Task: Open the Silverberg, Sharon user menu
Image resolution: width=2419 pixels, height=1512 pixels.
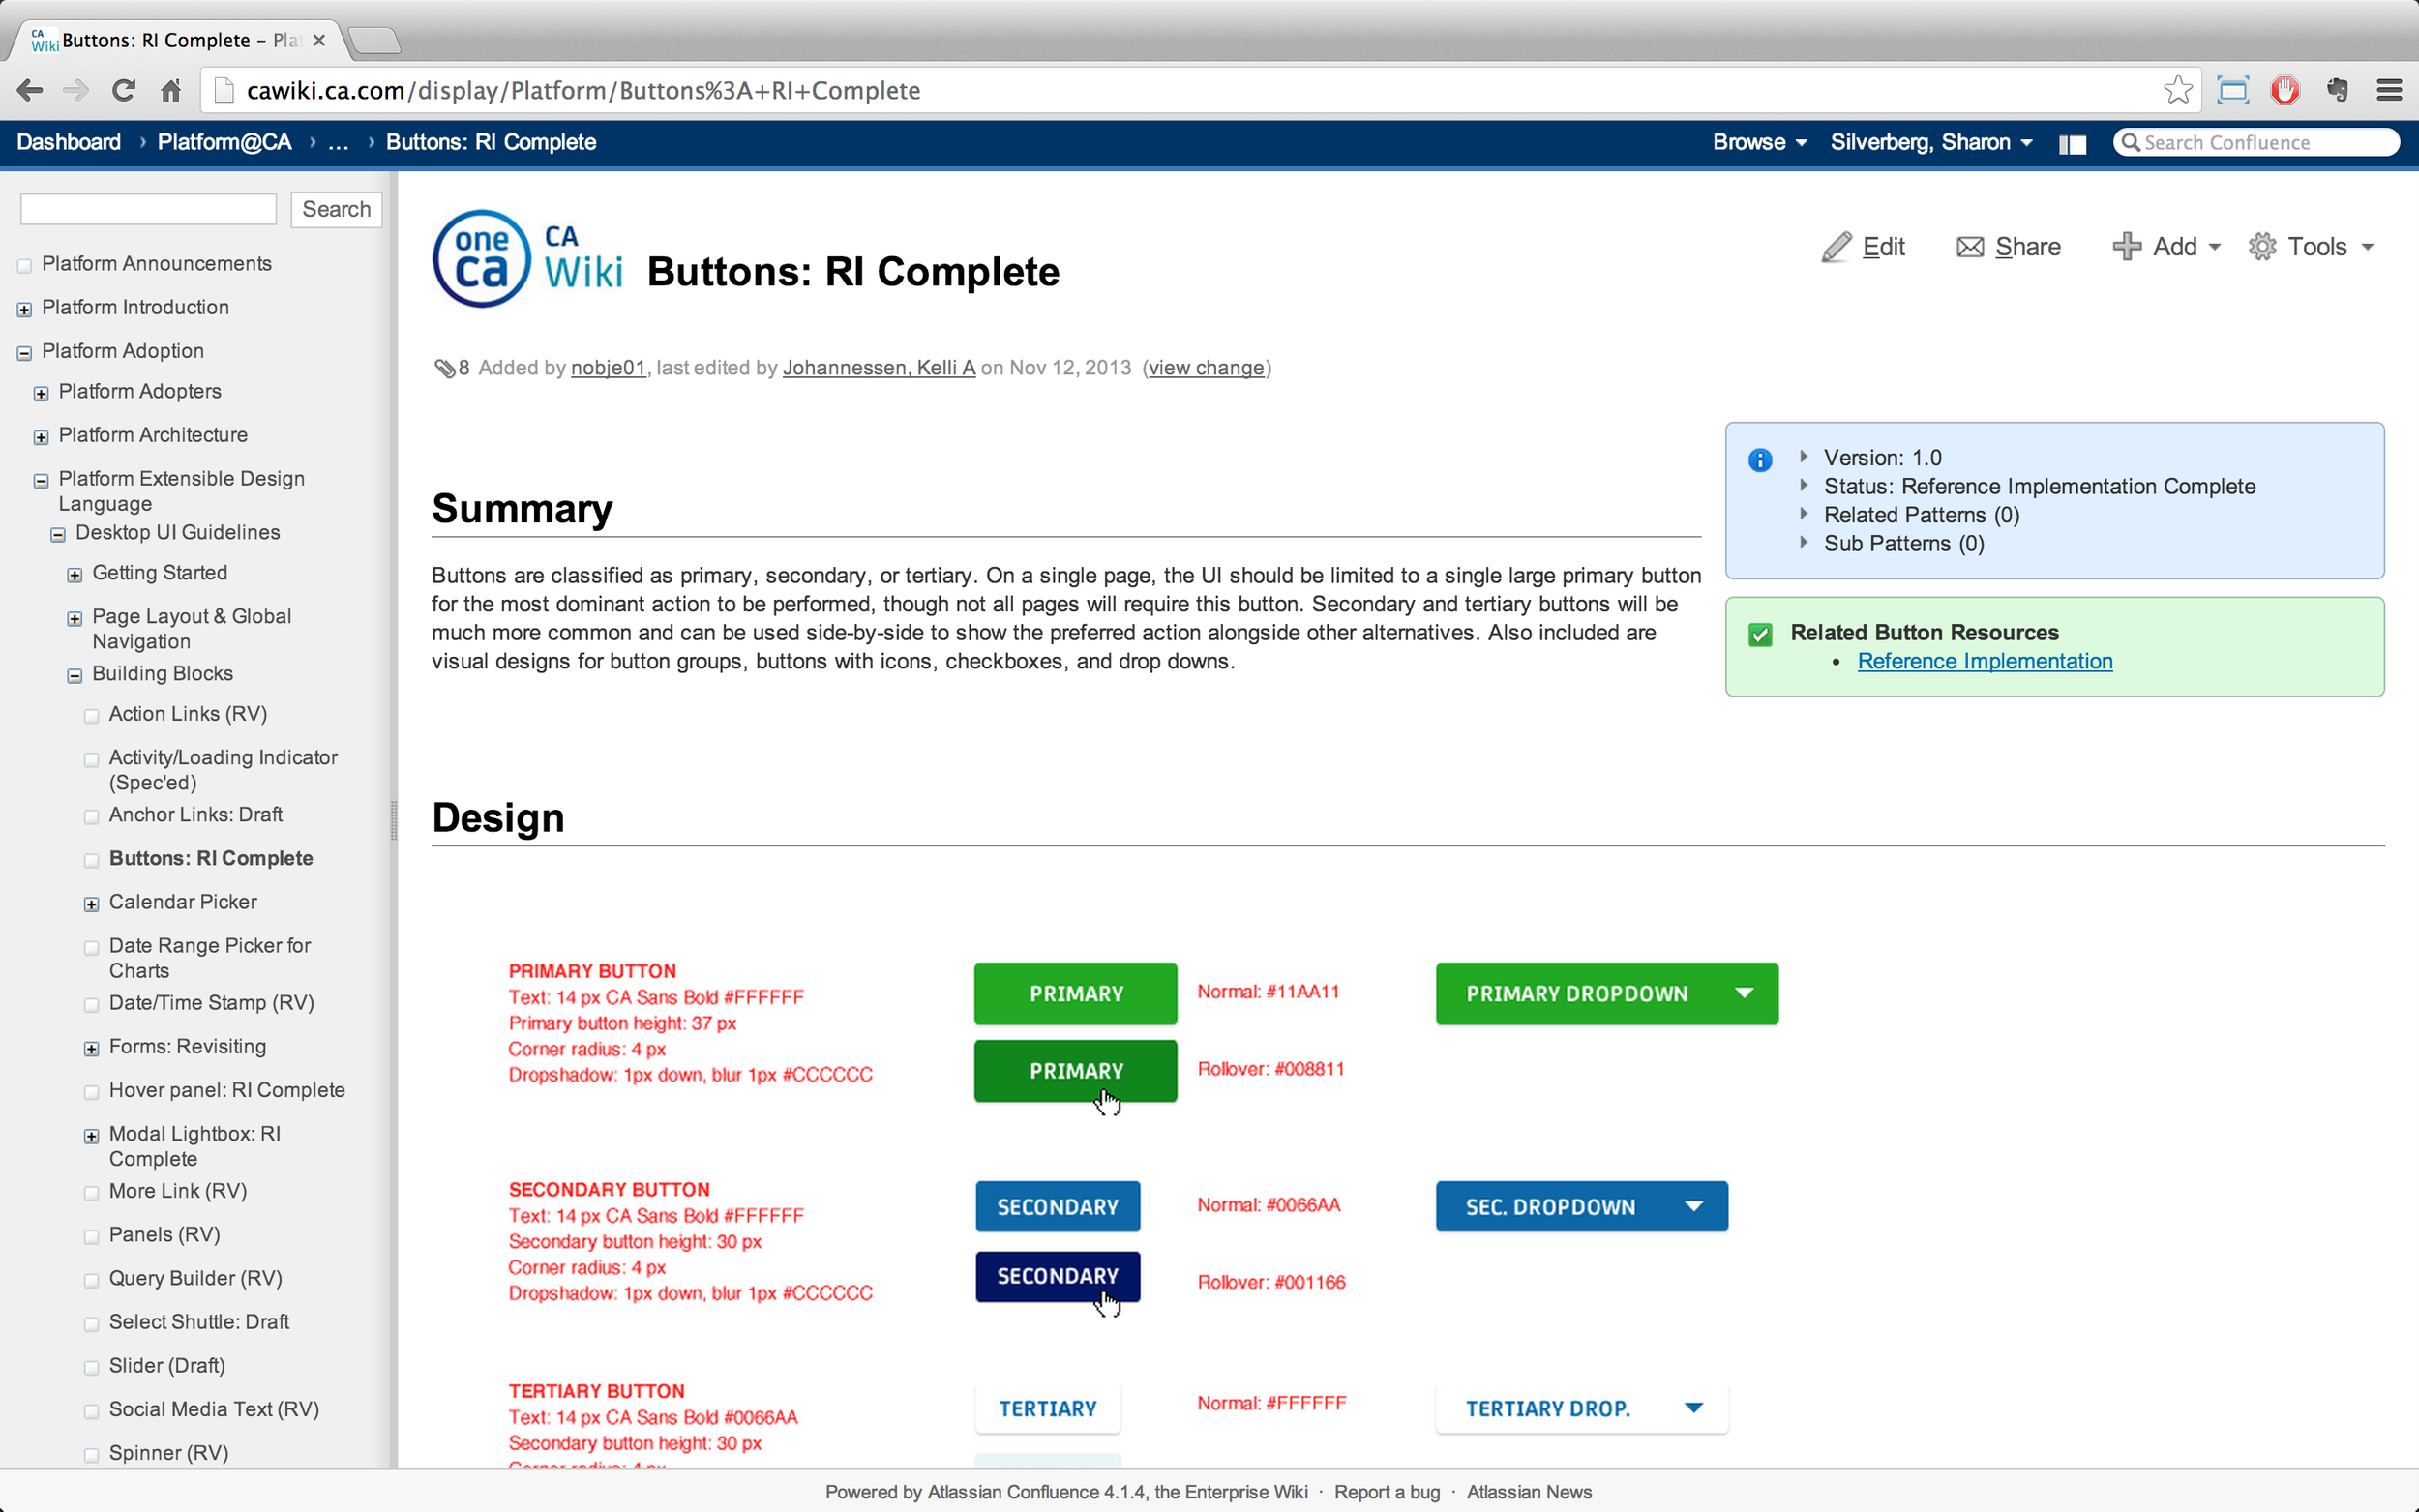Action: click(x=1930, y=142)
